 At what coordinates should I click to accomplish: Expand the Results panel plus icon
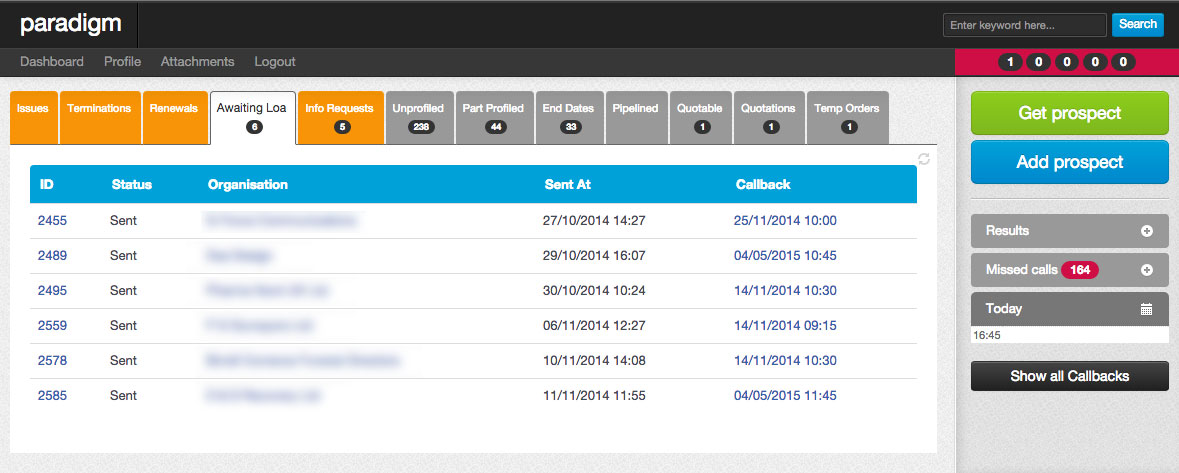1146,231
